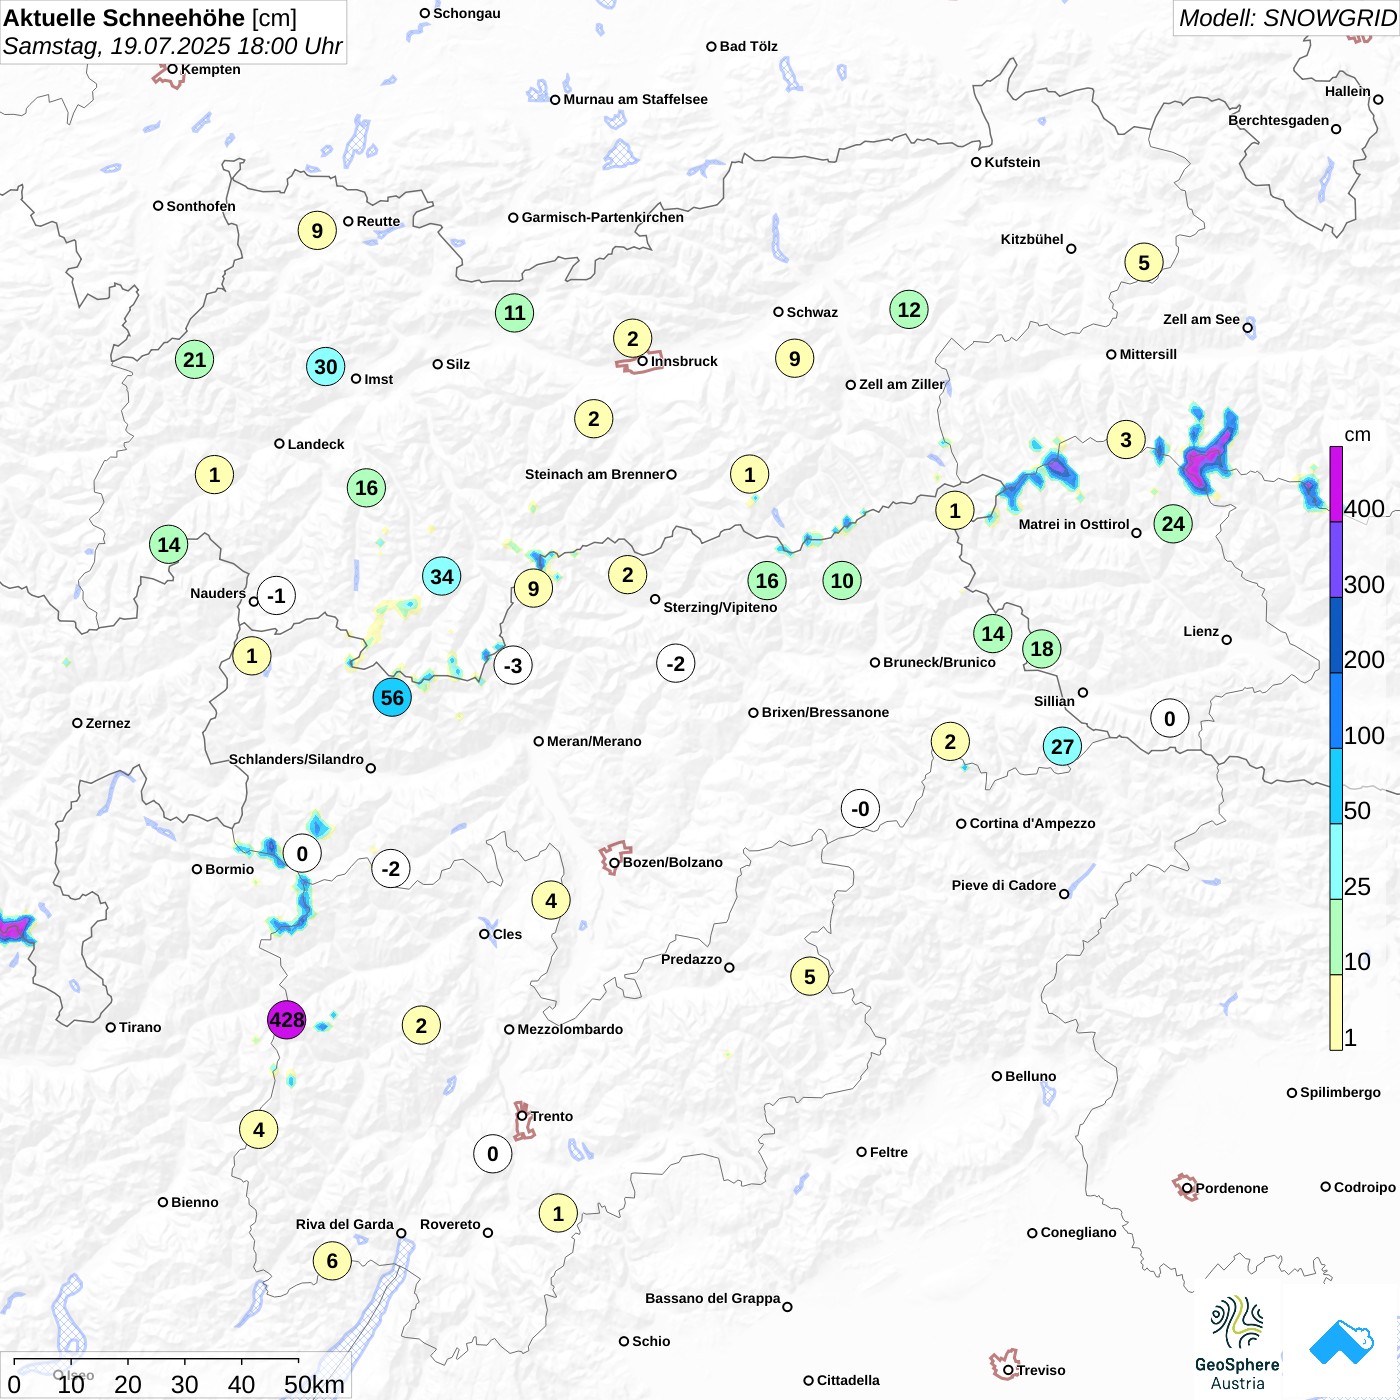This screenshot has width=1400, height=1400.
Task: Click the Brixen/Bressanone label
Action: (x=825, y=712)
